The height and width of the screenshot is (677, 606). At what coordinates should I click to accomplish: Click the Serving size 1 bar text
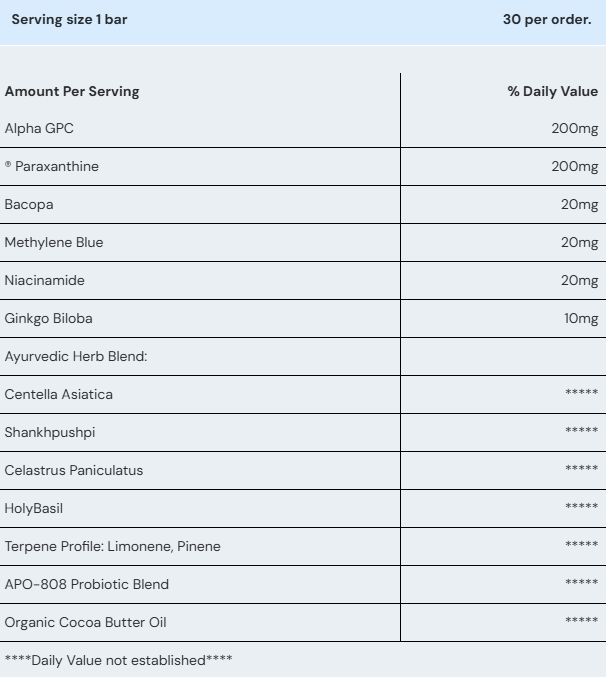tap(69, 20)
